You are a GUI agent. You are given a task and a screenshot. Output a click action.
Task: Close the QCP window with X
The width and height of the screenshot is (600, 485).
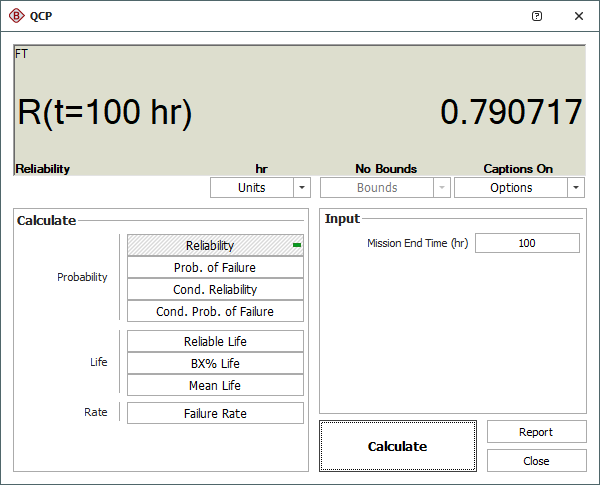[x=579, y=16]
